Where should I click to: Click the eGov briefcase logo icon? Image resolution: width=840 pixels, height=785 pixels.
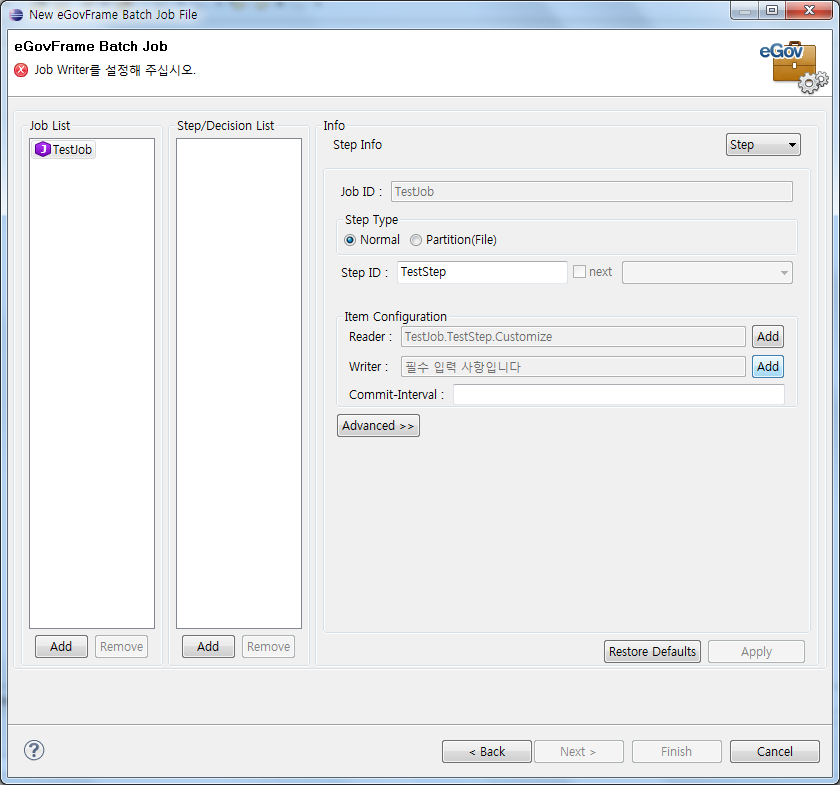click(x=794, y=67)
